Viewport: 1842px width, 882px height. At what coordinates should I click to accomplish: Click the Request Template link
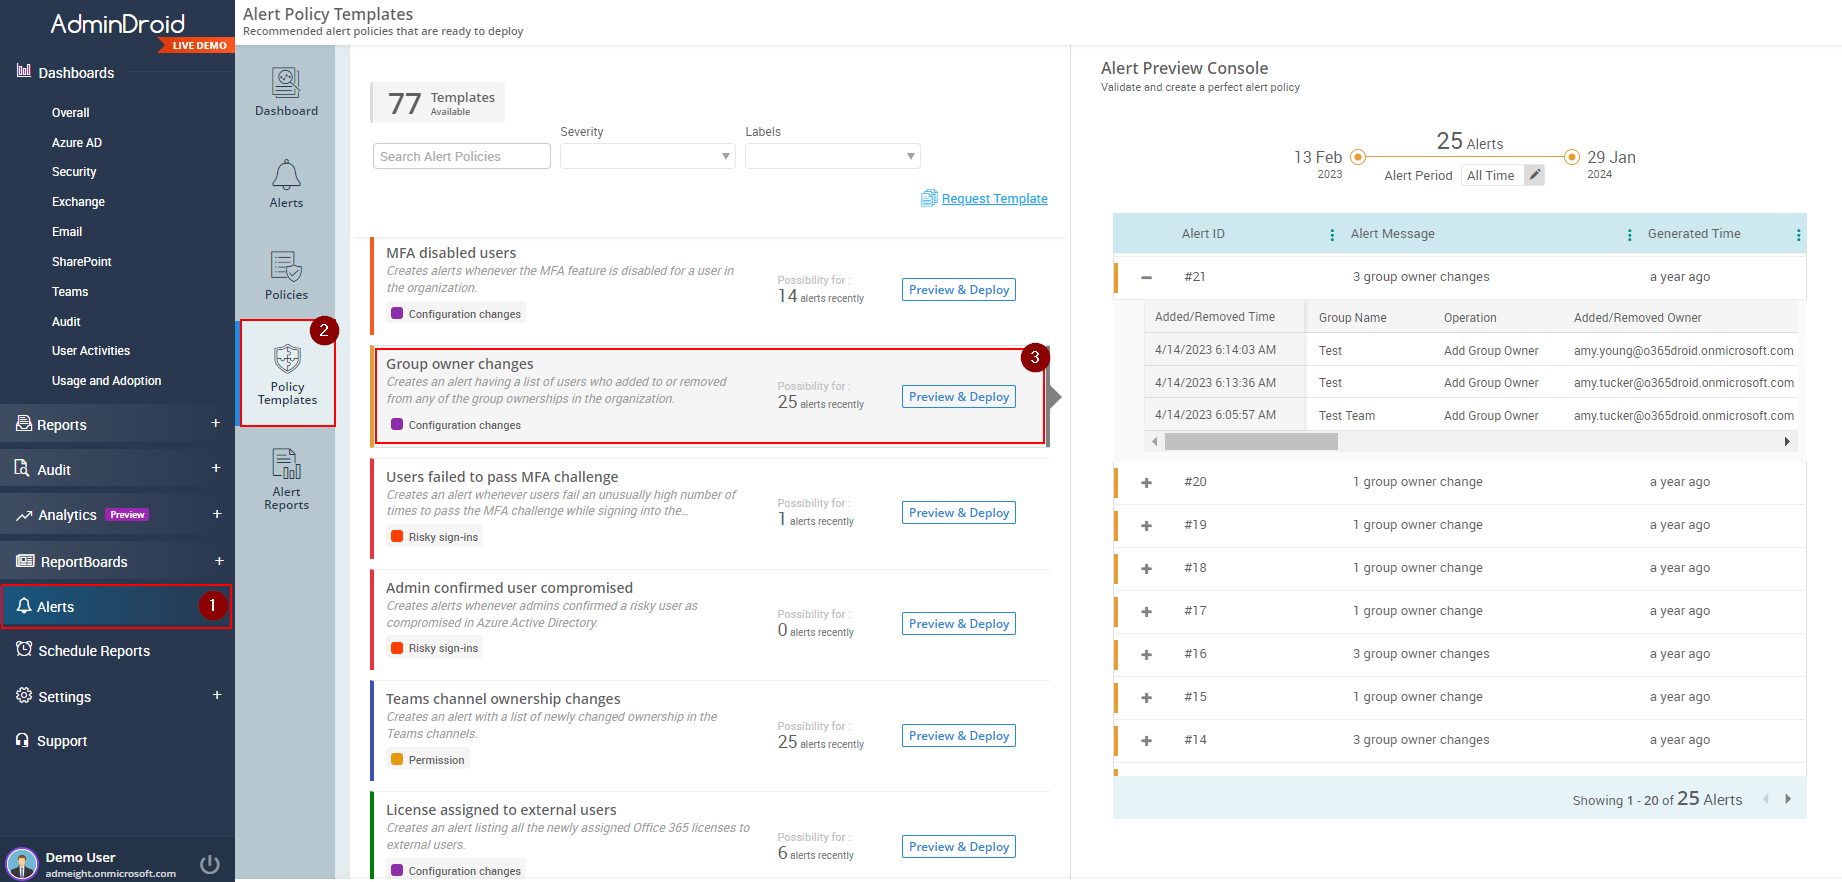[994, 199]
